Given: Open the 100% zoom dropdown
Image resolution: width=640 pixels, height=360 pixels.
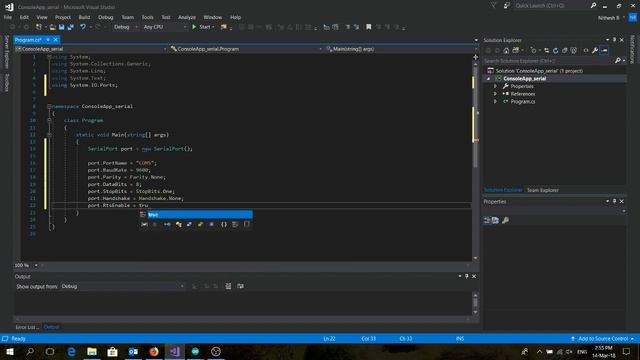Looking at the screenshot, I should tap(36, 265).
